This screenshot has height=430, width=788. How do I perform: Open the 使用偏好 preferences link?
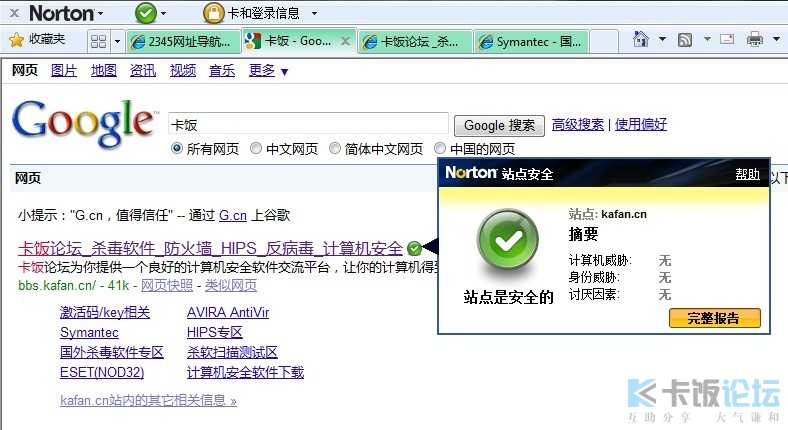[x=641, y=124]
